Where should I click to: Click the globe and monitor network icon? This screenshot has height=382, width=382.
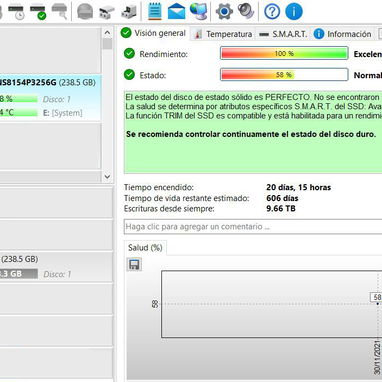(199, 11)
